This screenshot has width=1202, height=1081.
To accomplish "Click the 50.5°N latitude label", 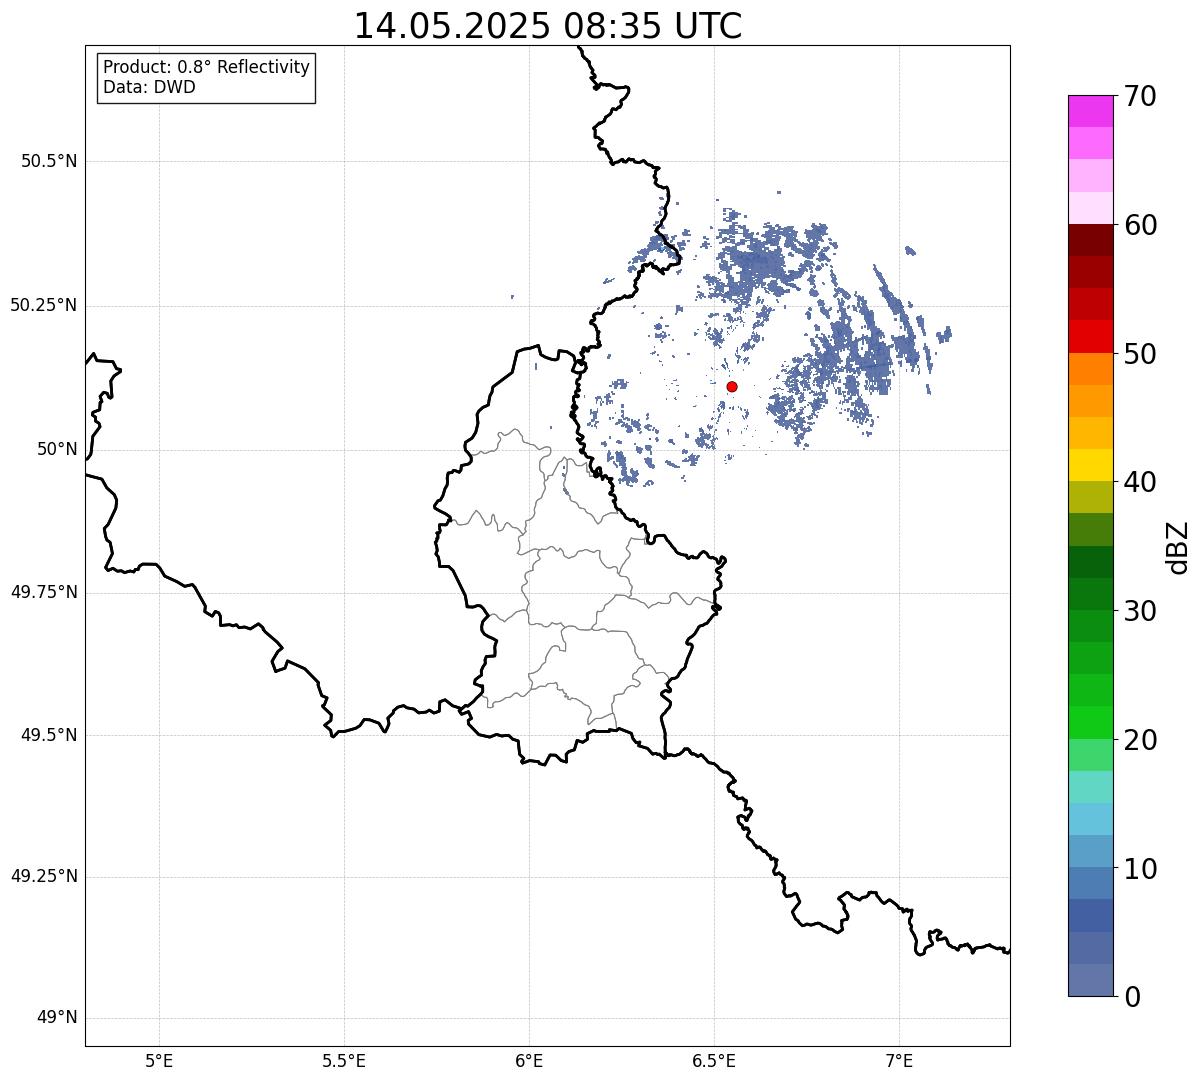I will [49, 161].
